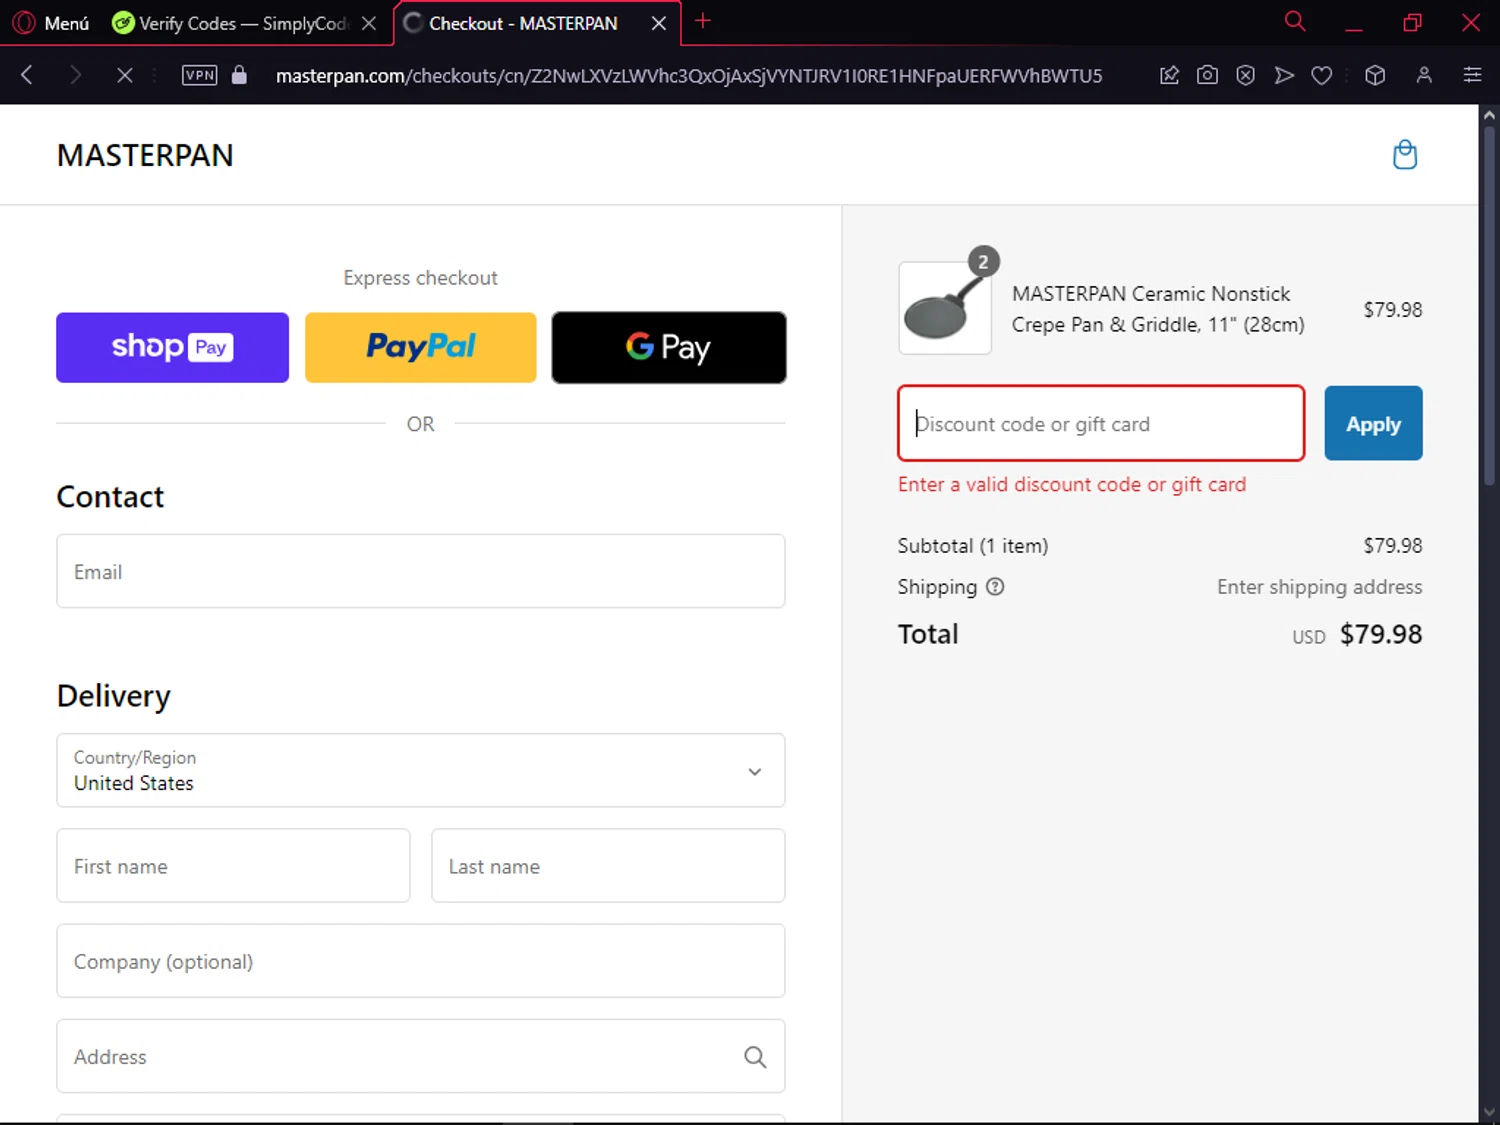This screenshot has width=1500, height=1125.
Task: Open the shopping bag cart icon
Action: coord(1405,155)
